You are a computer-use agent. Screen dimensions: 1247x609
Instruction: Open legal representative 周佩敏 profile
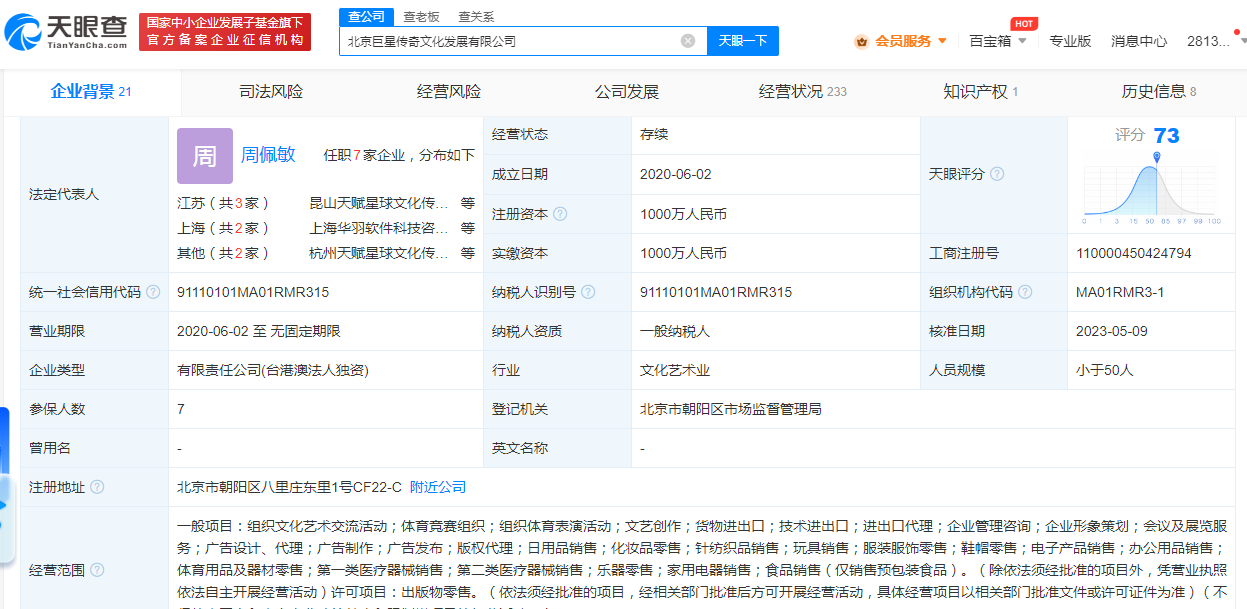(268, 154)
